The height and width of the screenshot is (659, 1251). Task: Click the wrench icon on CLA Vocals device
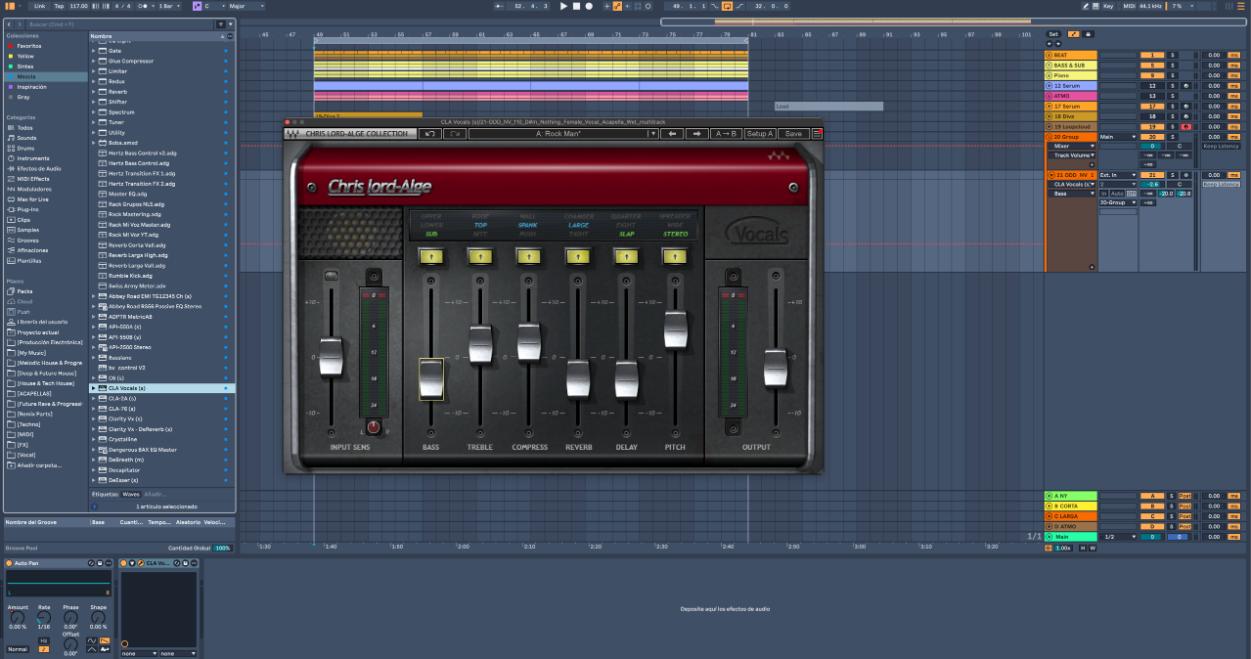(140, 563)
